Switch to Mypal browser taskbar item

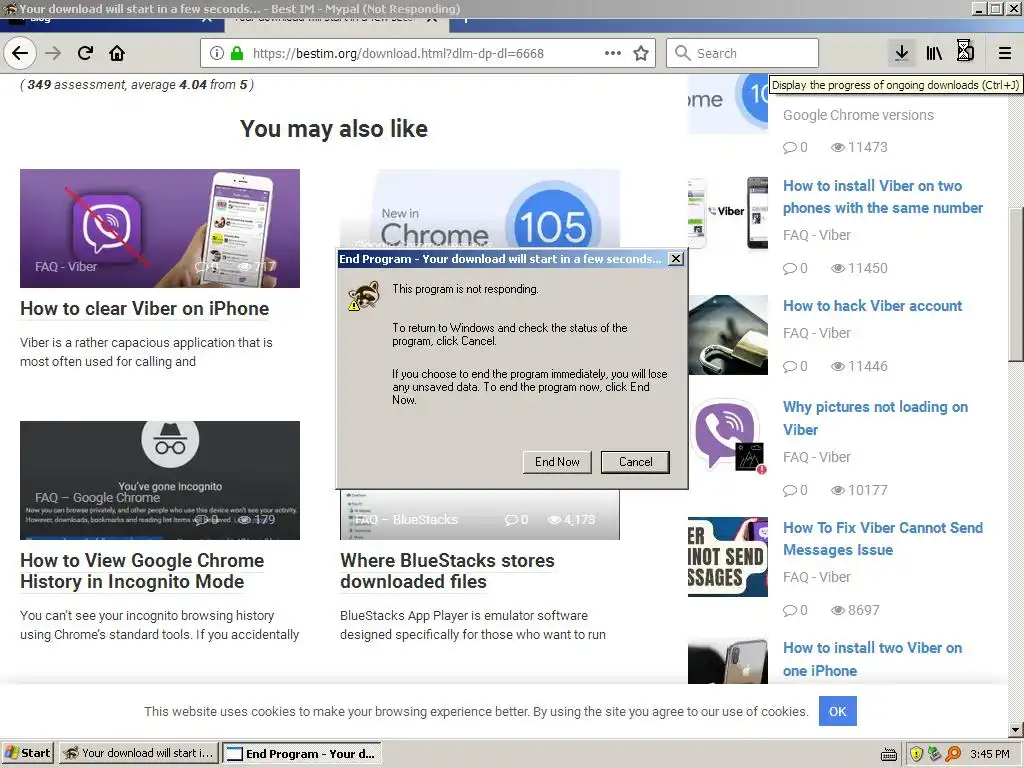pyautogui.click(x=139, y=753)
